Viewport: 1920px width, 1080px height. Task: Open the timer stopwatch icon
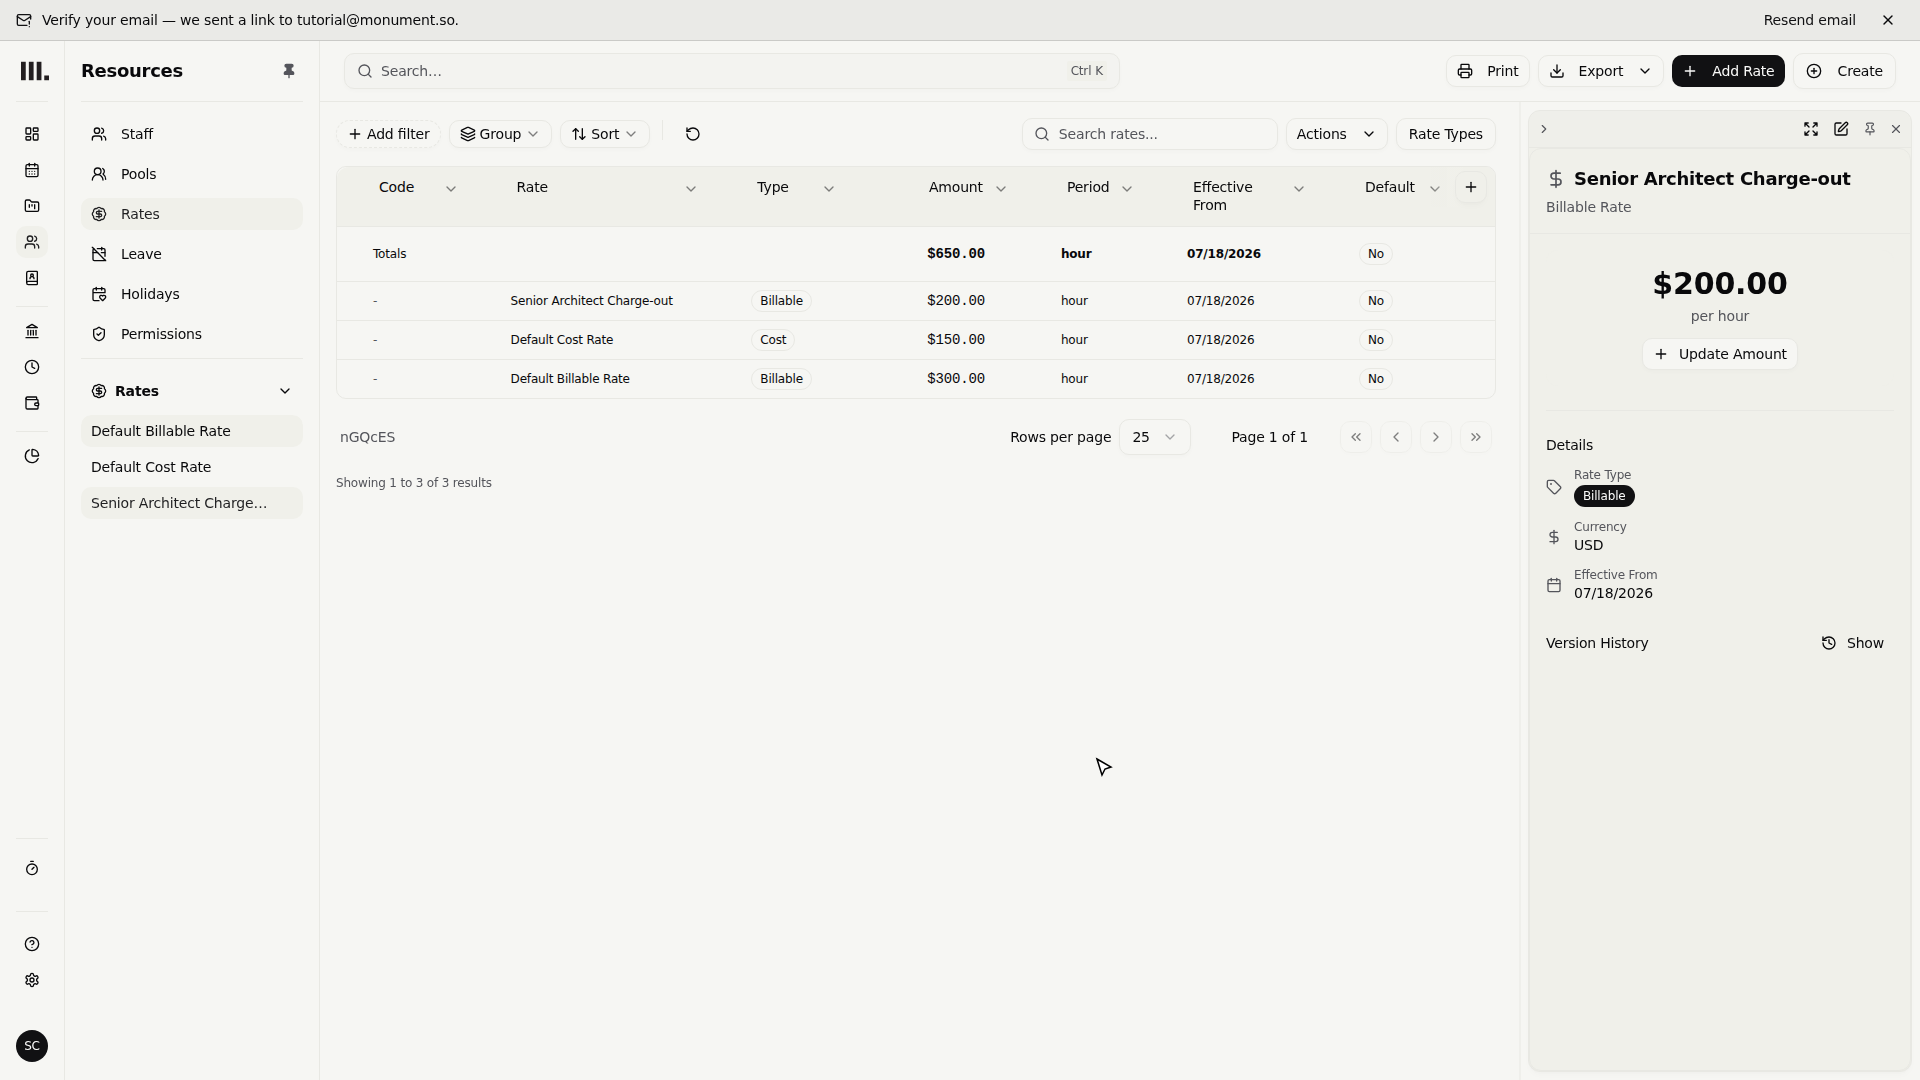click(x=32, y=869)
